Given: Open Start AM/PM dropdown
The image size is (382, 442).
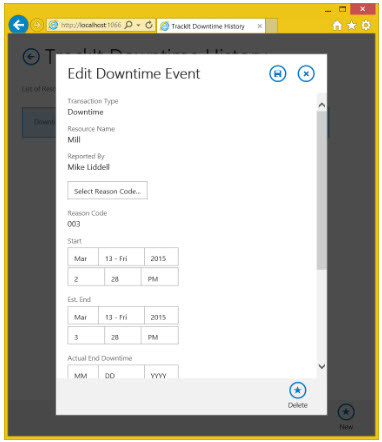Looking at the screenshot, I should 159,277.
